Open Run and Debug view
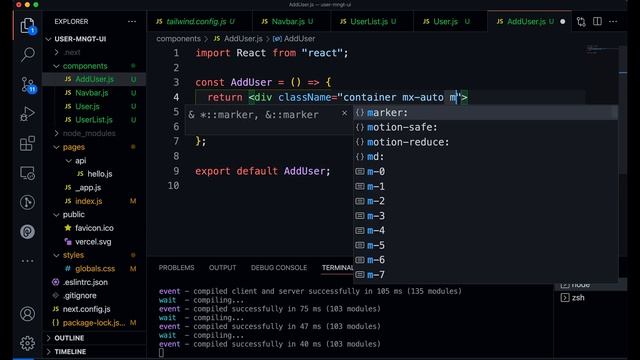Screen dimensions: 640x360 coord(27,114)
